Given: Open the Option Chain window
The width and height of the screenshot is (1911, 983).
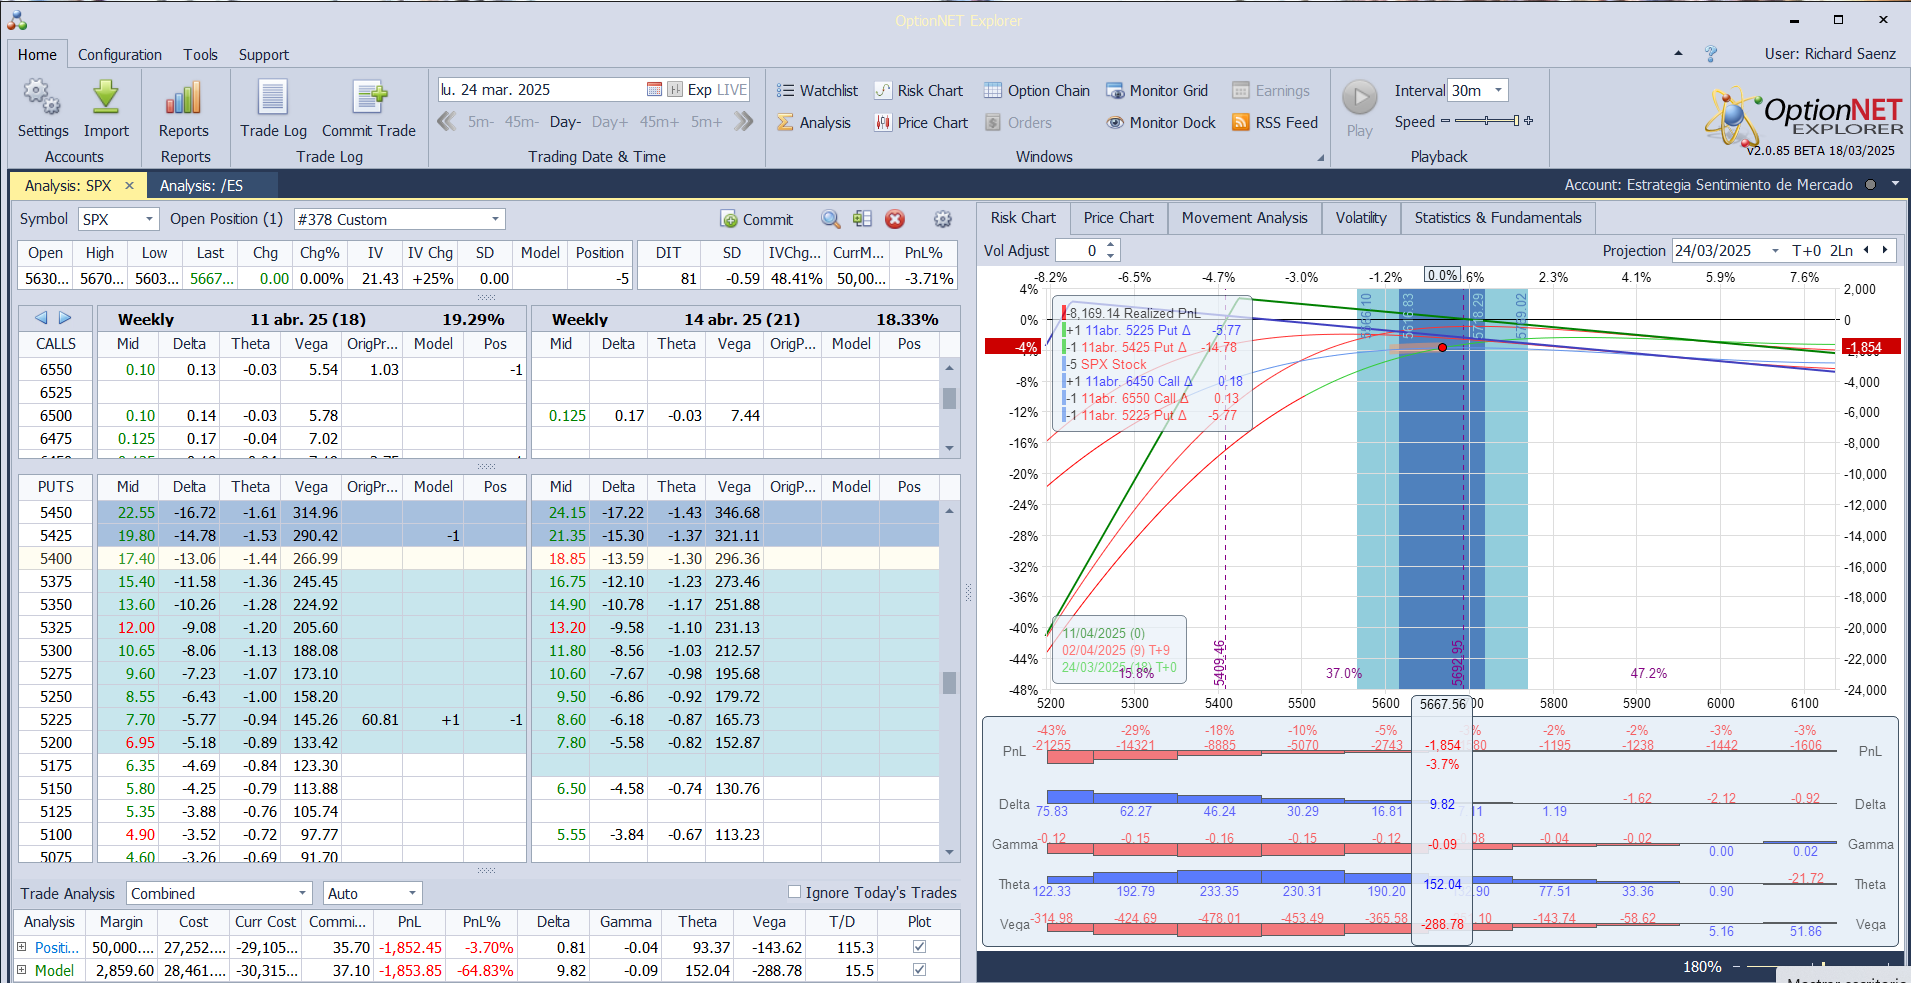Looking at the screenshot, I should click(1037, 90).
